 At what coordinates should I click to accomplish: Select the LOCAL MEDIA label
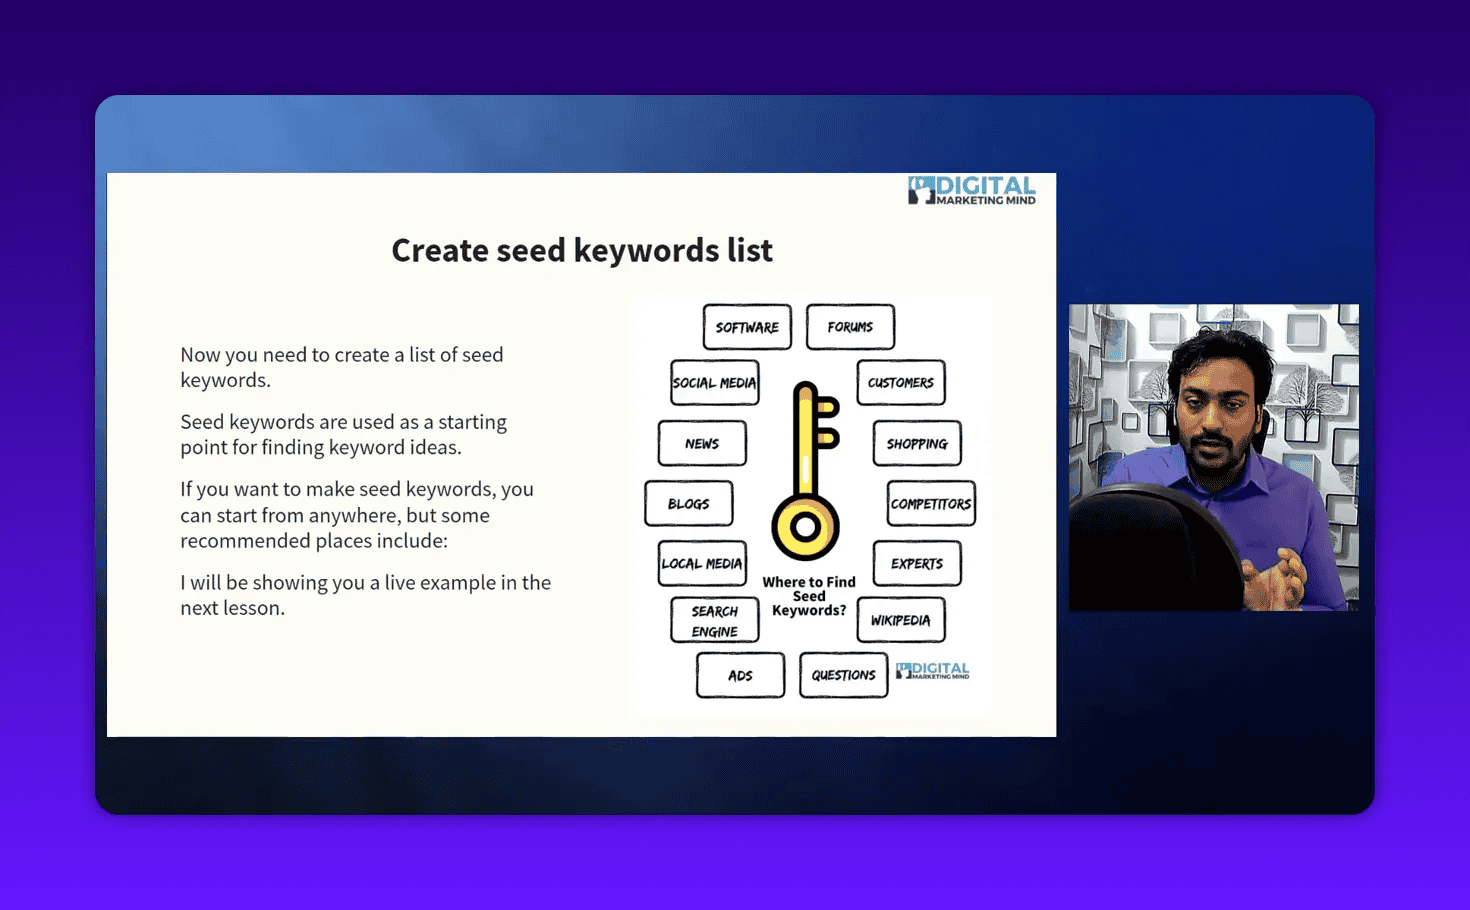click(x=701, y=563)
